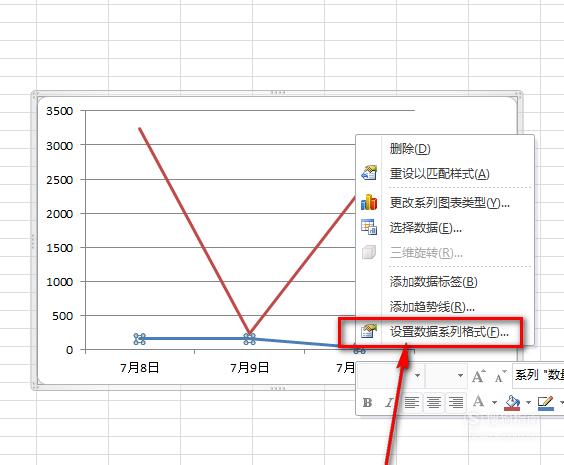Increase font size with large A icon

[478, 376]
